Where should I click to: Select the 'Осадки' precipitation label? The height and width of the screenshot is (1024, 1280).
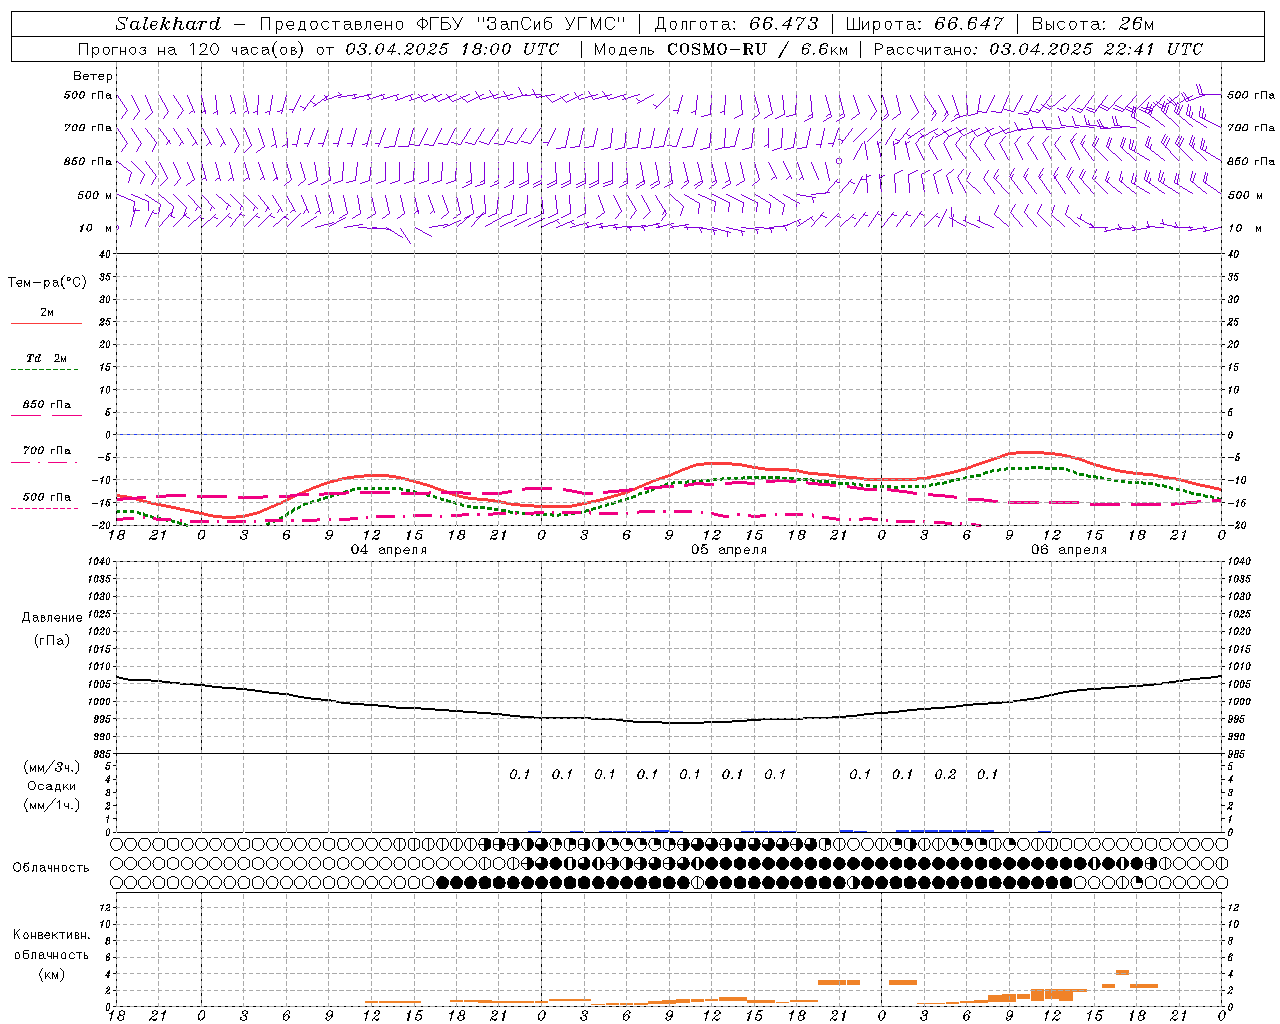[x=52, y=786]
